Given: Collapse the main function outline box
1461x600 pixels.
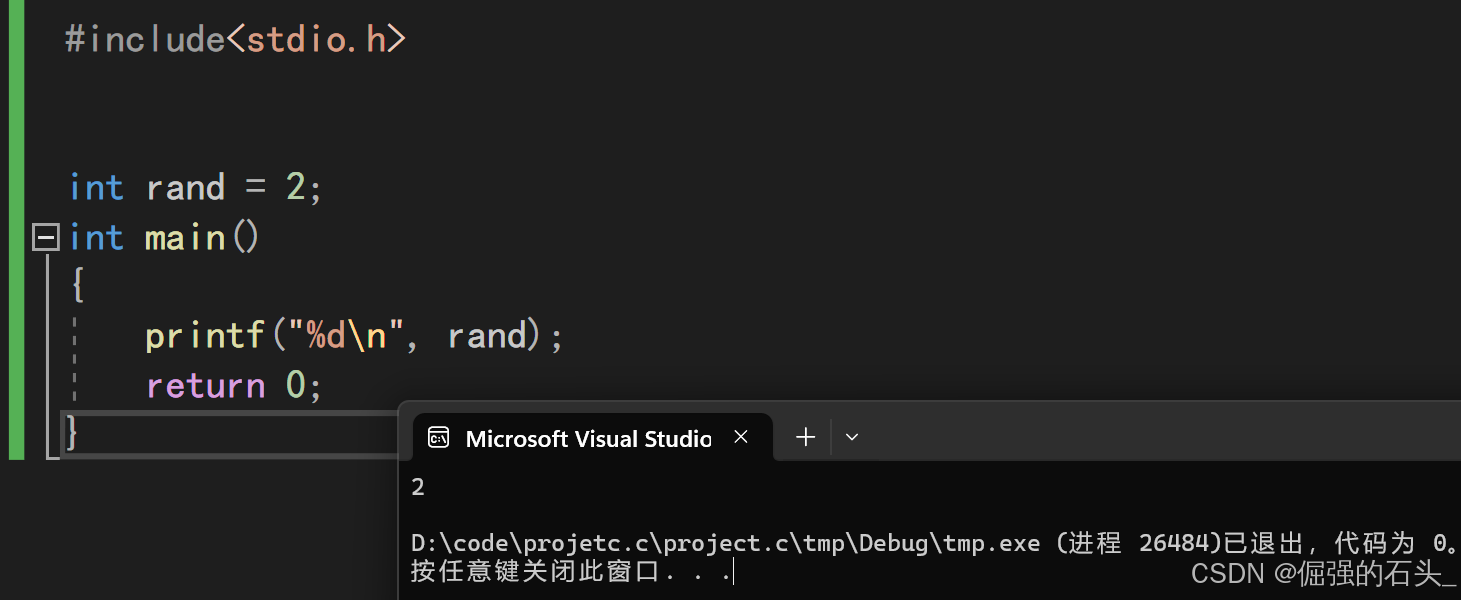Looking at the screenshot, I should 46,238.
